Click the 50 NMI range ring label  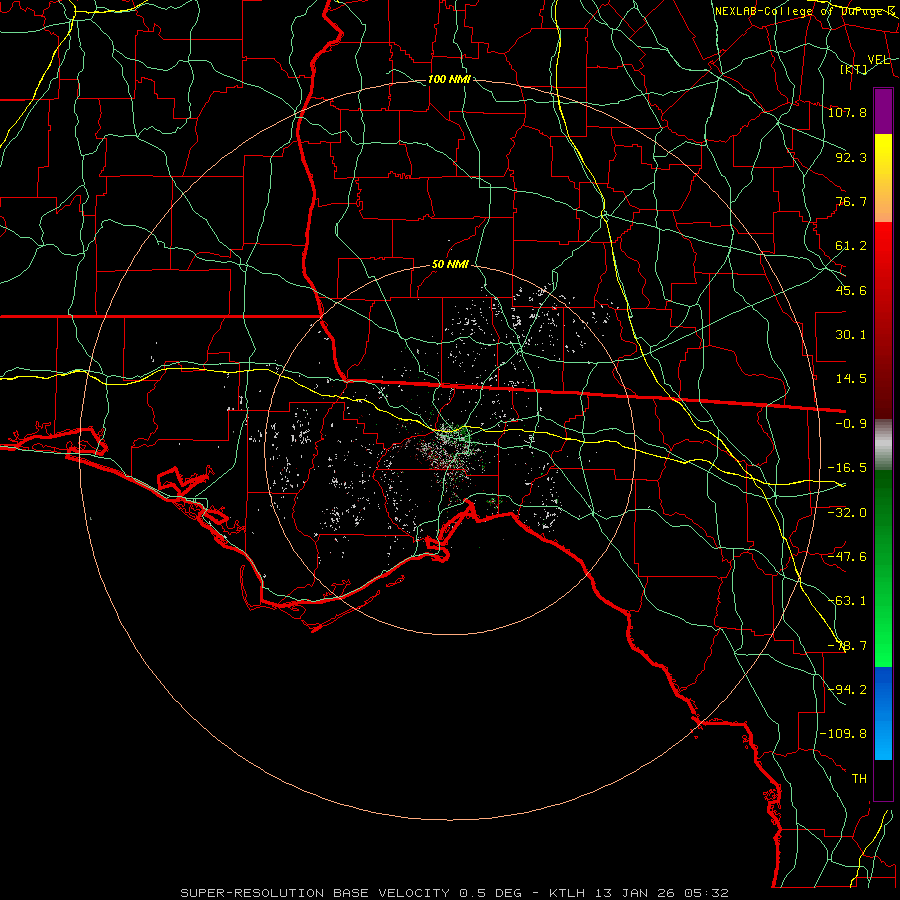[x=451, y=264]
